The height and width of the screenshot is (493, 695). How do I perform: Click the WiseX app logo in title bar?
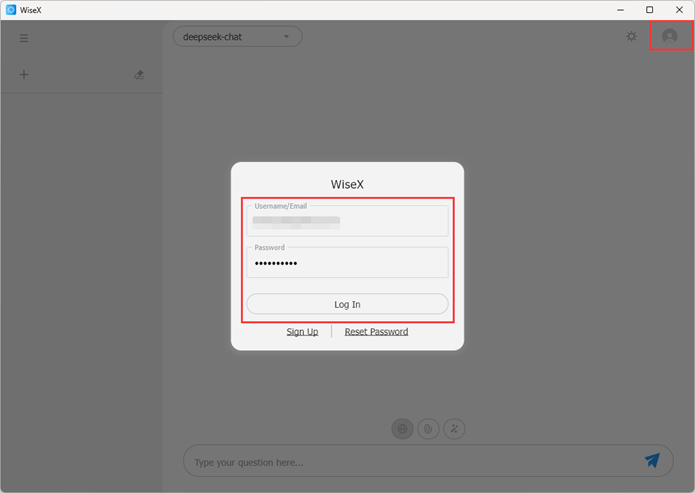click(11, 10)
